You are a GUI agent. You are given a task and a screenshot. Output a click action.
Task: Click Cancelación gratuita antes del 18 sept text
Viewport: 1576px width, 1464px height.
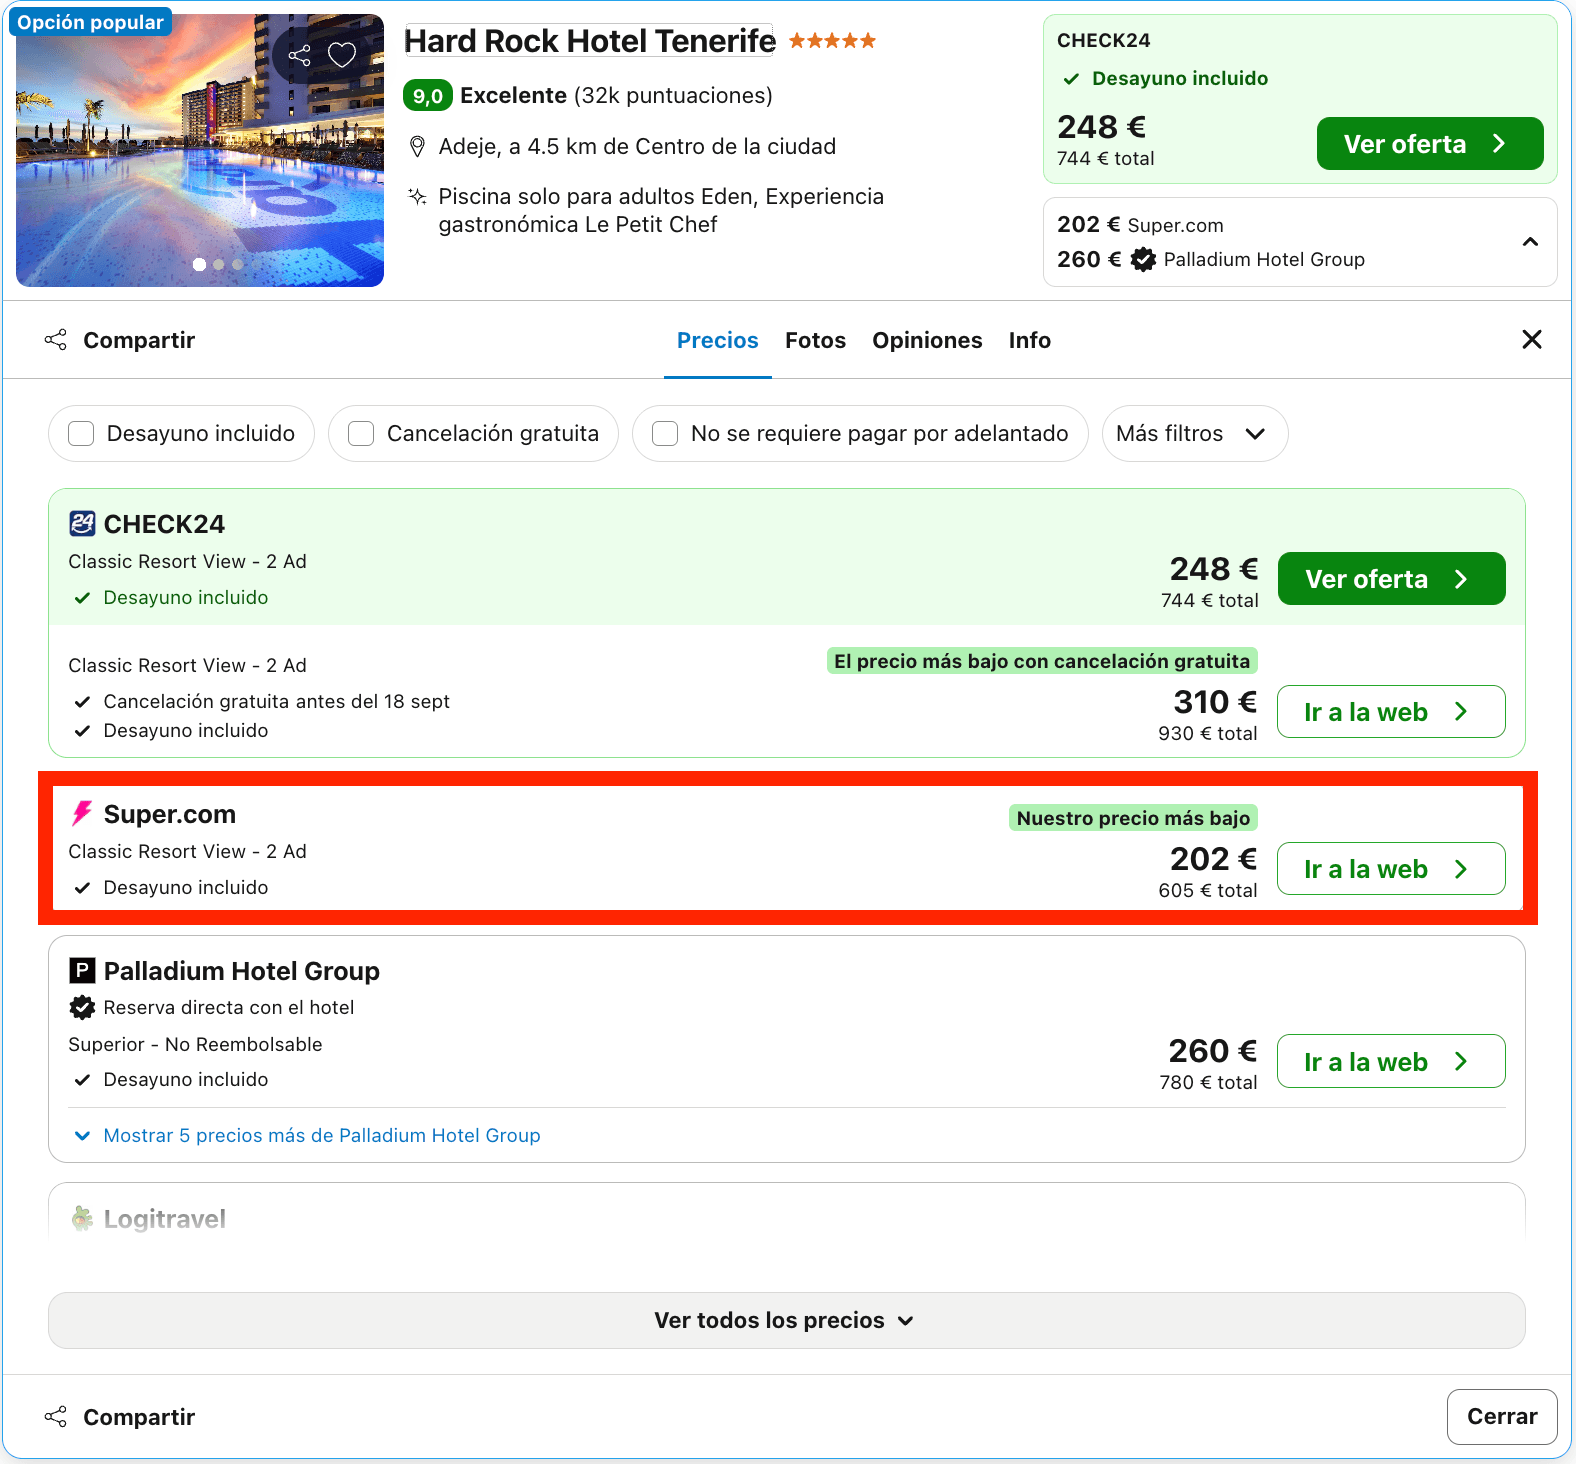point(277,701)
